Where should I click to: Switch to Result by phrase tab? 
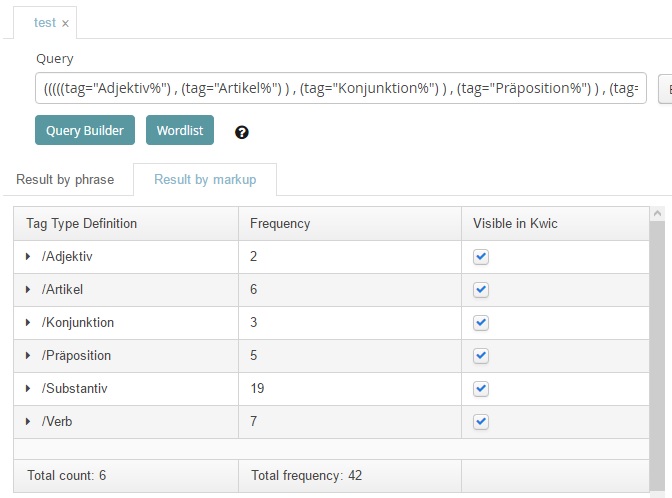click(65, 180)
